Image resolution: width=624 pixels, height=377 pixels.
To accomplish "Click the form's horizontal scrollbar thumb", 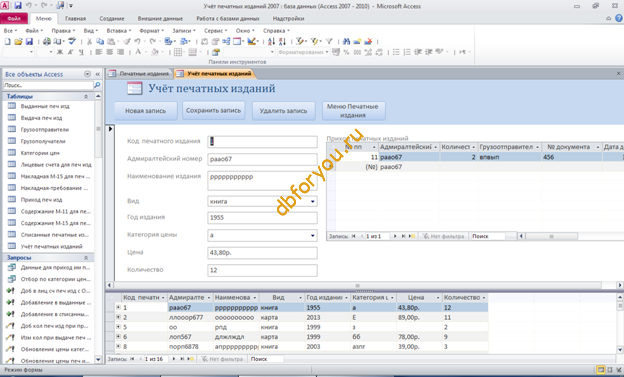I will [357, 285].
